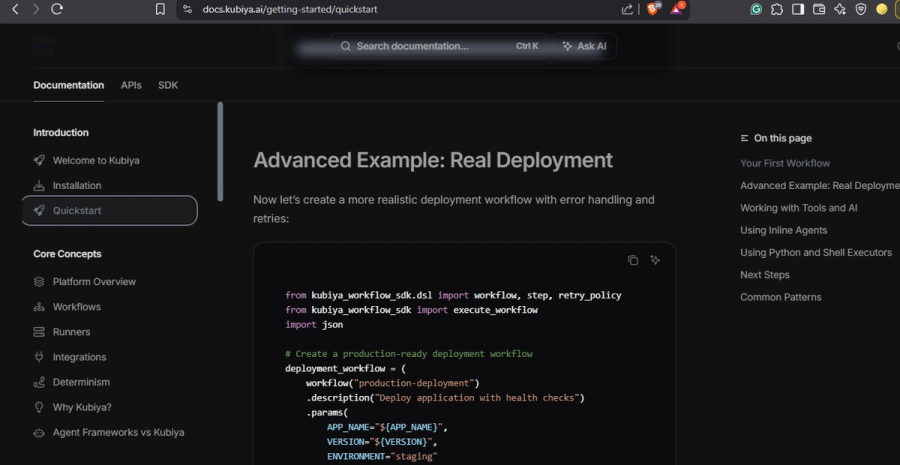The width and height of the screenshot is (900, 465).
Task: Open the Brave Shields lion icon
Action: 653,9
